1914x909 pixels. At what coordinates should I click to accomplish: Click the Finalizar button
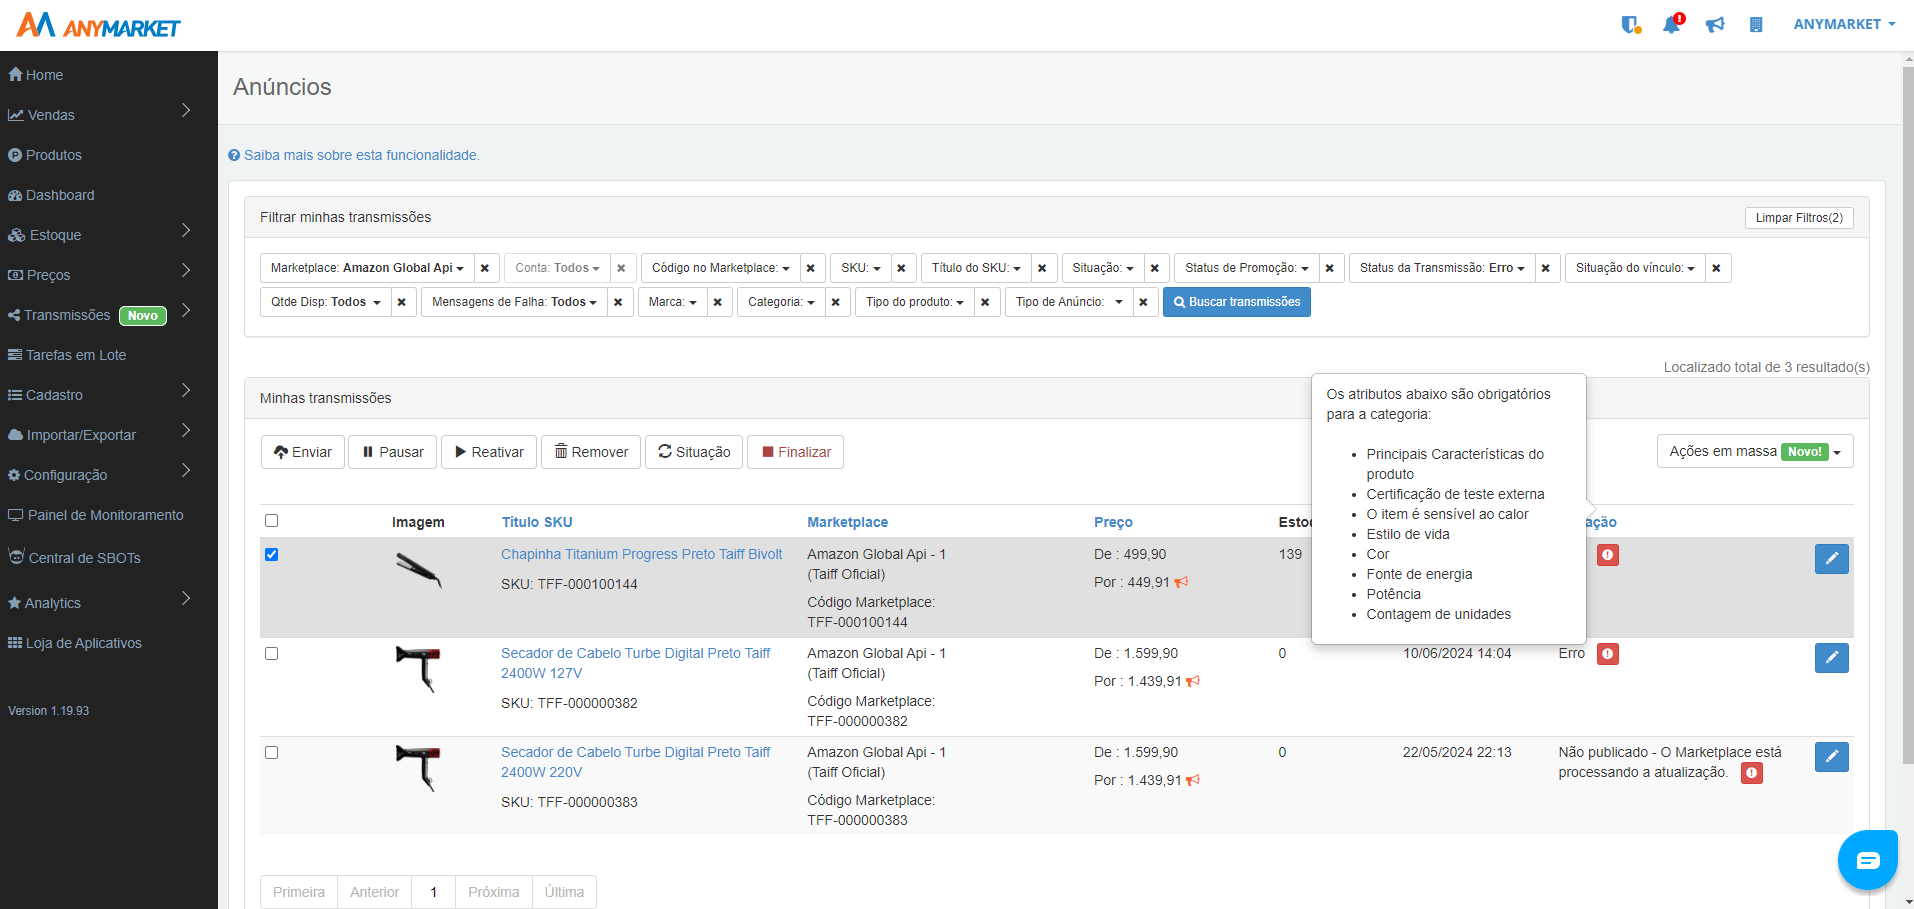(x=796, y=452)
